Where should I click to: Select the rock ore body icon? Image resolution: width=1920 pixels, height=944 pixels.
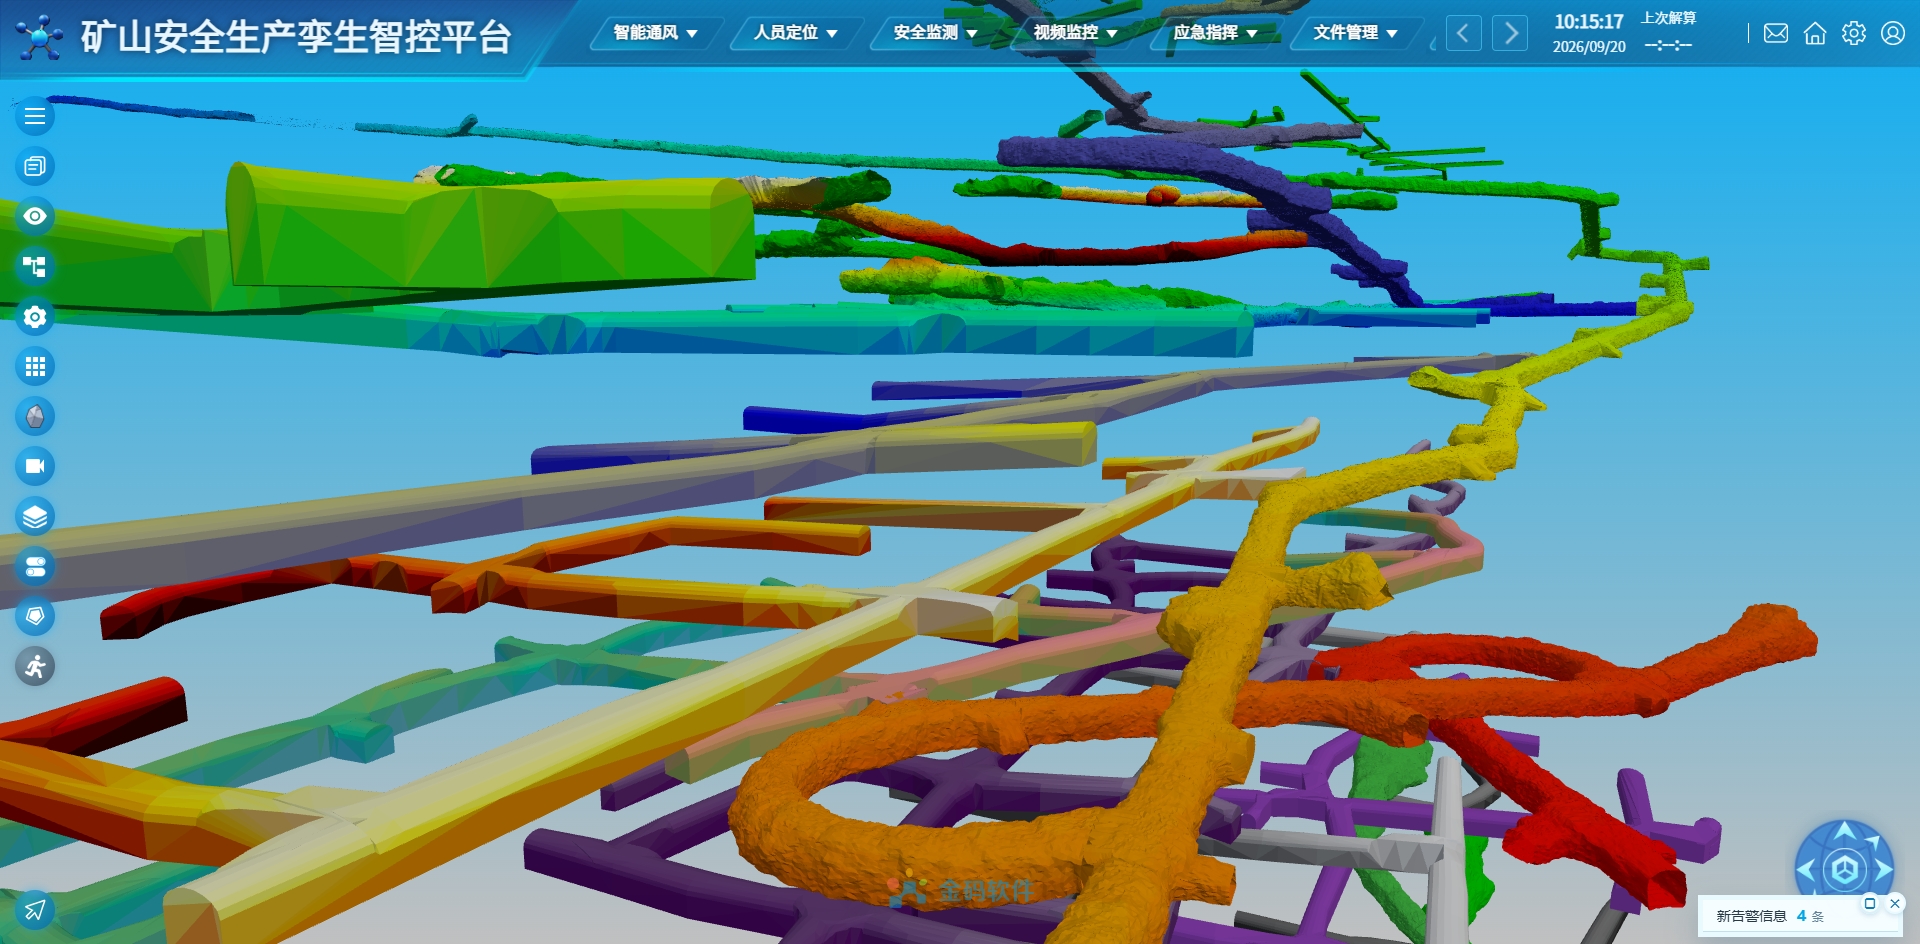tap(35, 416)
